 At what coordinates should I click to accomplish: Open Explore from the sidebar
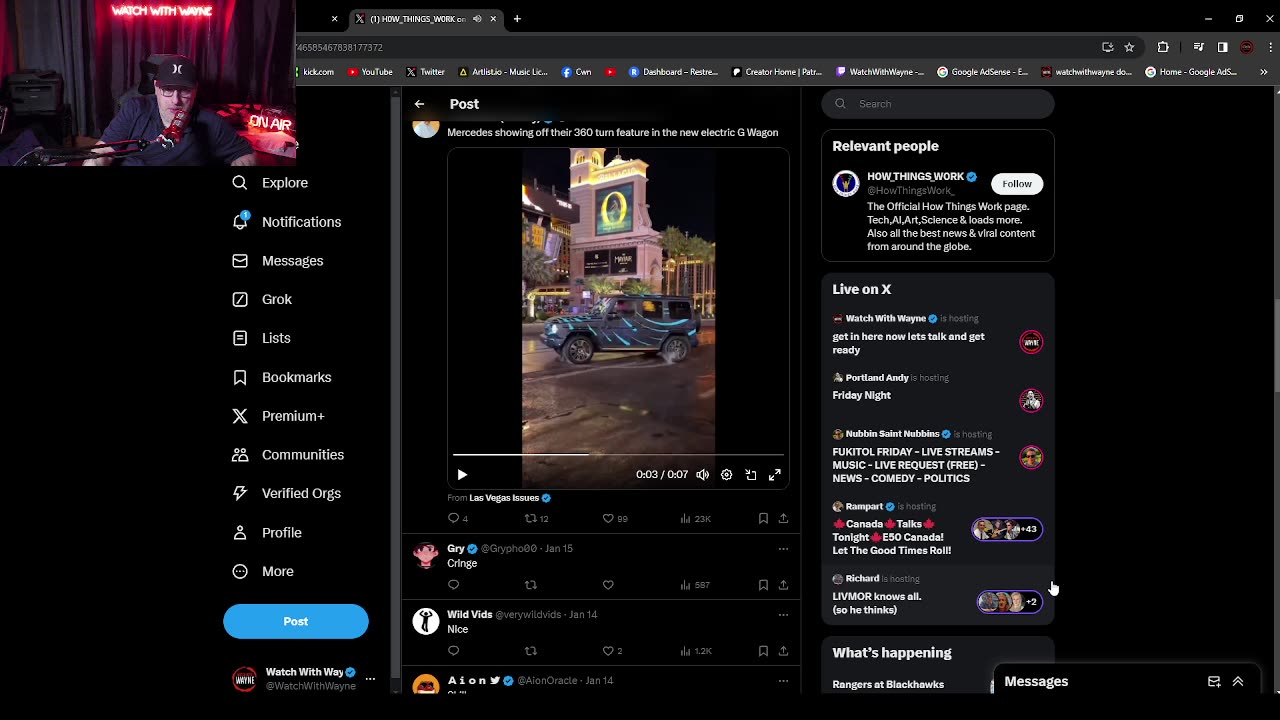click(x=270, y=183)
